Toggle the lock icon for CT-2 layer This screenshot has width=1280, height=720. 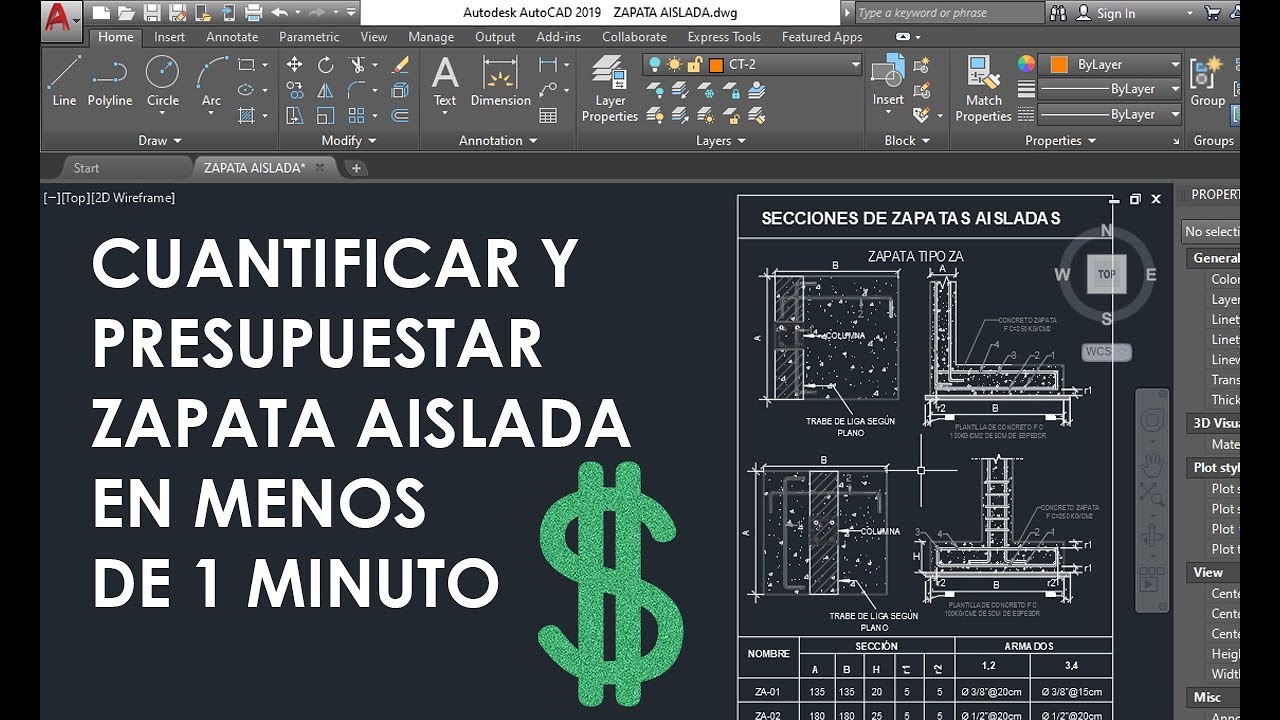coord(694,65)
